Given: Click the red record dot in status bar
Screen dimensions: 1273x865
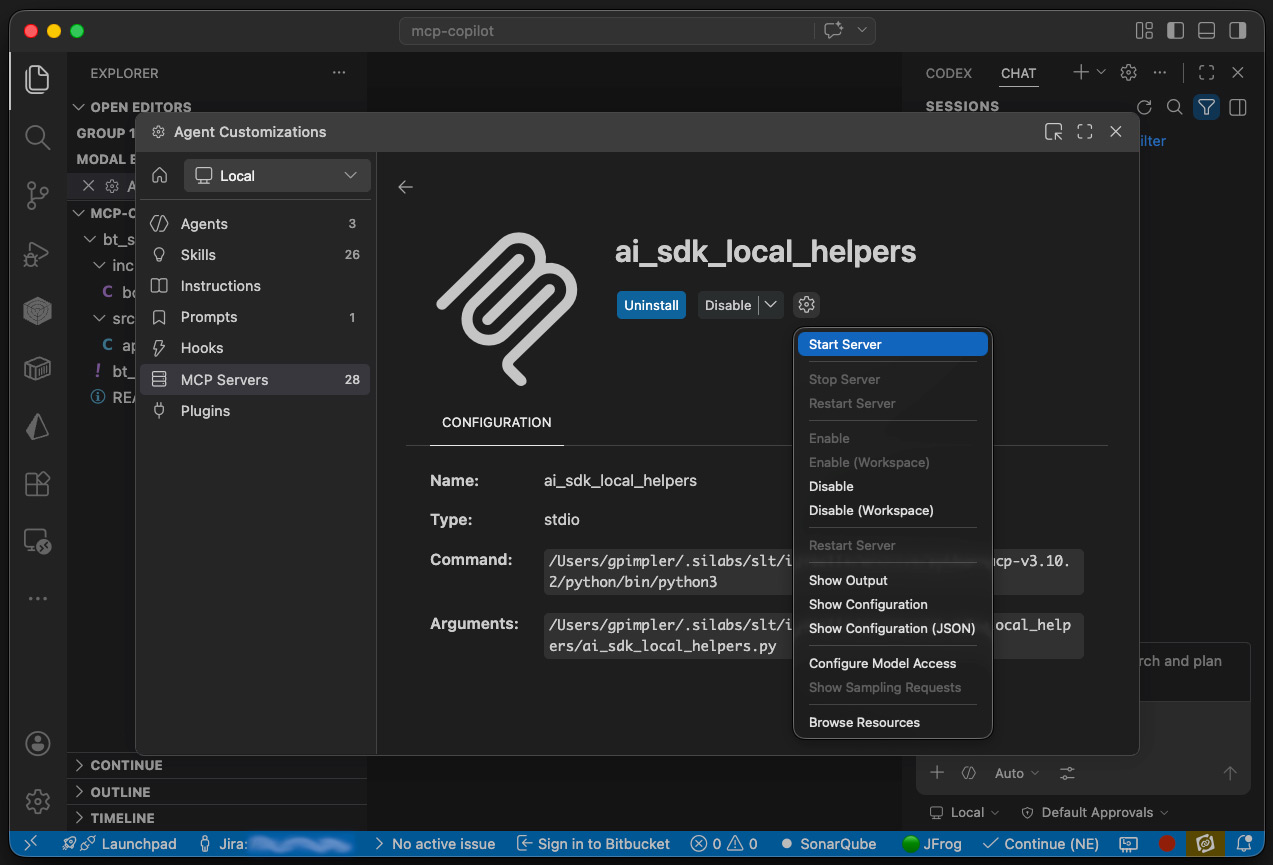Looking at the screenshot, I should [1166, 844].
